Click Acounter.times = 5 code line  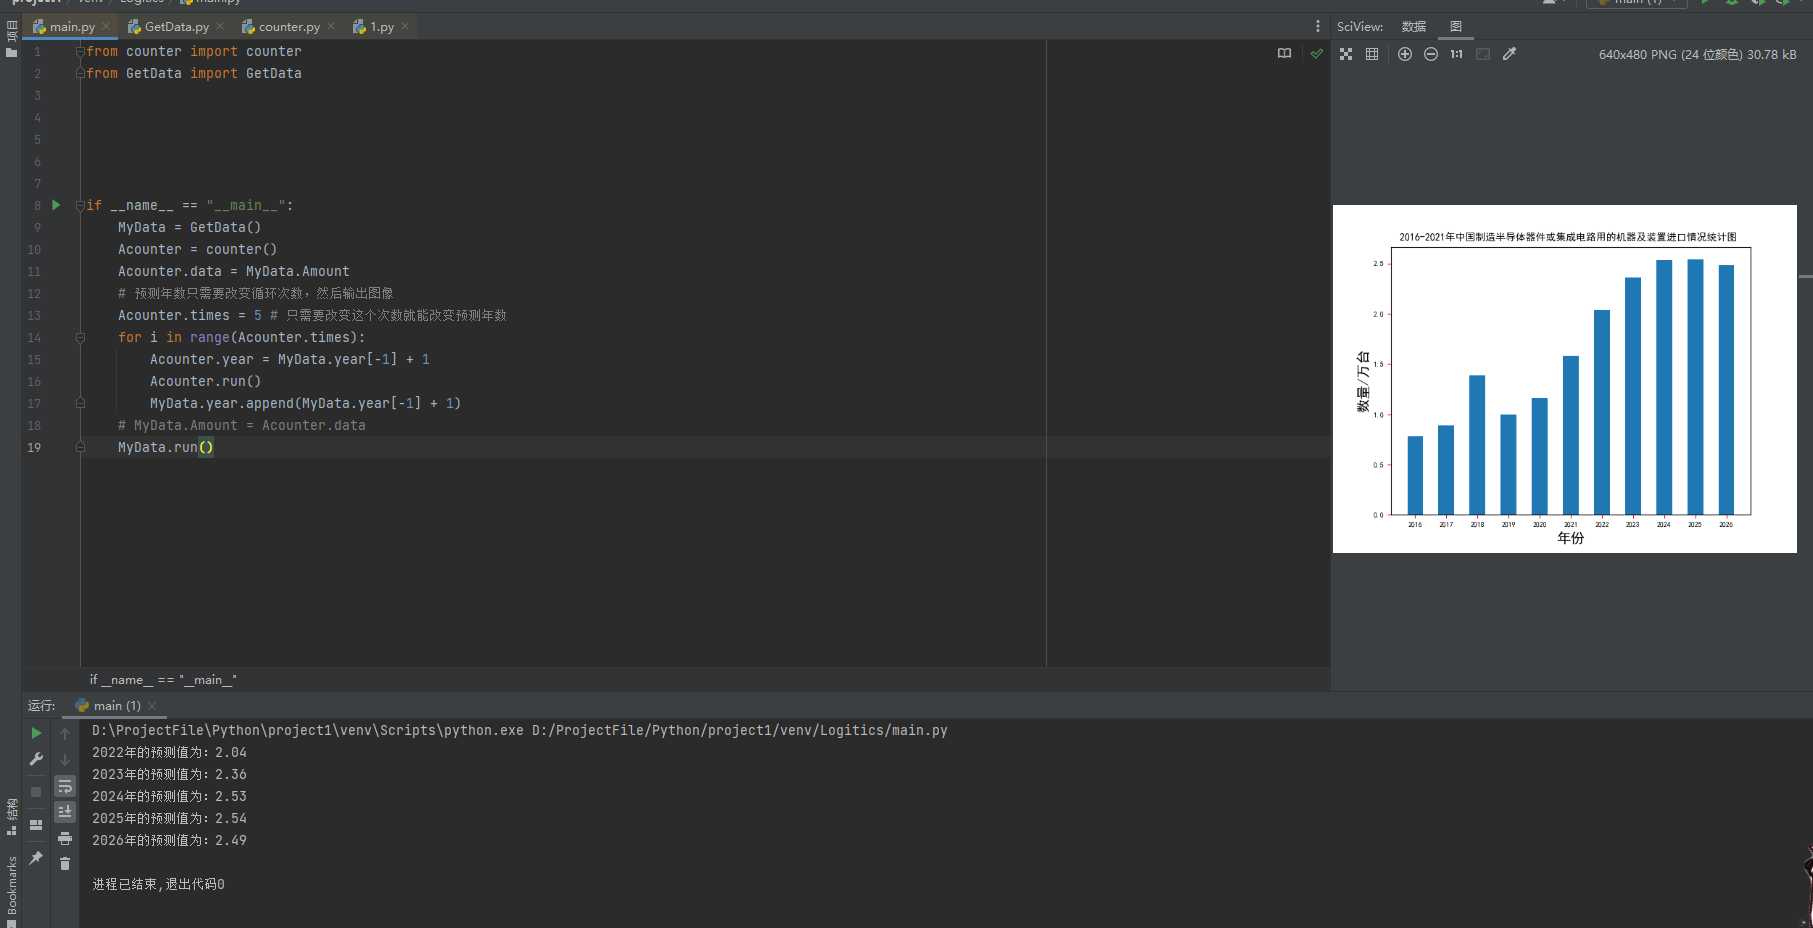(x=190, y=316)
